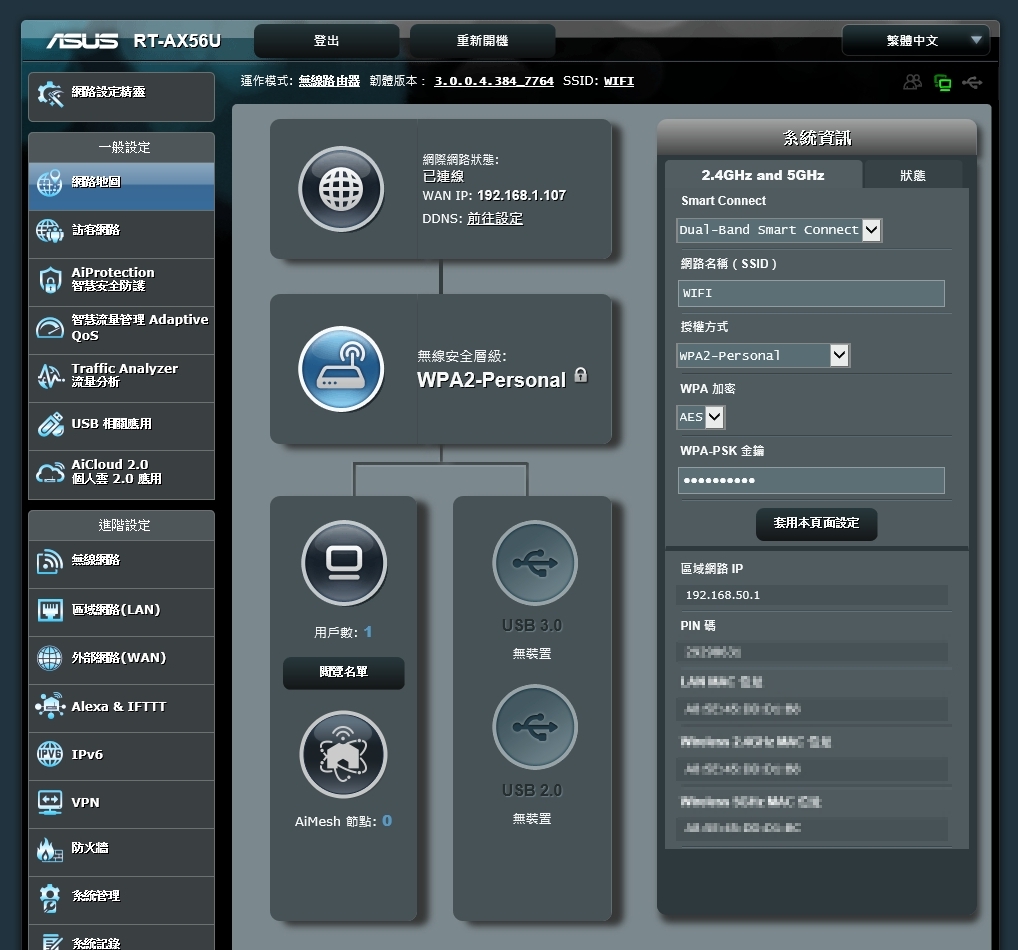This screenshot has width=1018, height=950.
Task: Open the 繁體中文 language selector
Action: [915, 40]
